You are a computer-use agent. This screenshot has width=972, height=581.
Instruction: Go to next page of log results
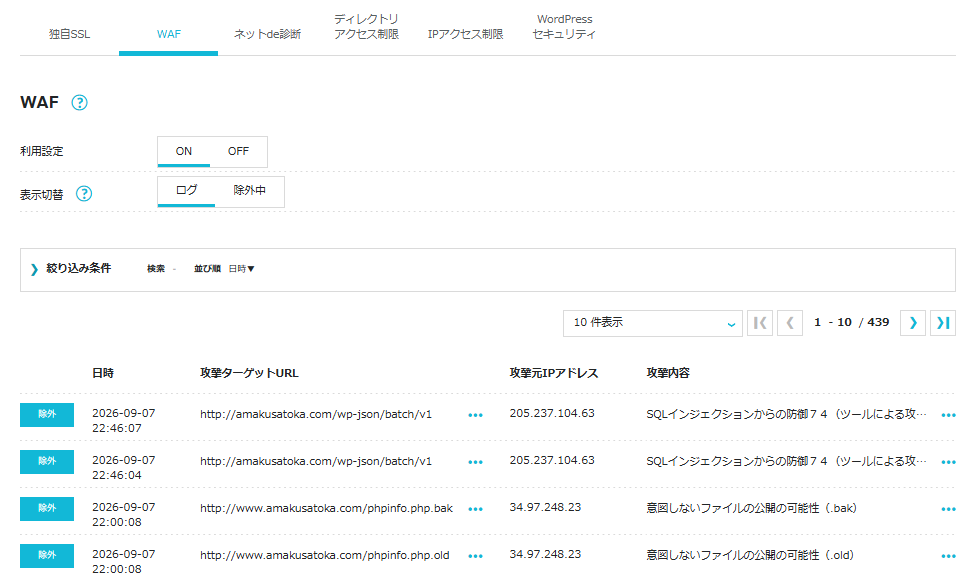(912, 323)
